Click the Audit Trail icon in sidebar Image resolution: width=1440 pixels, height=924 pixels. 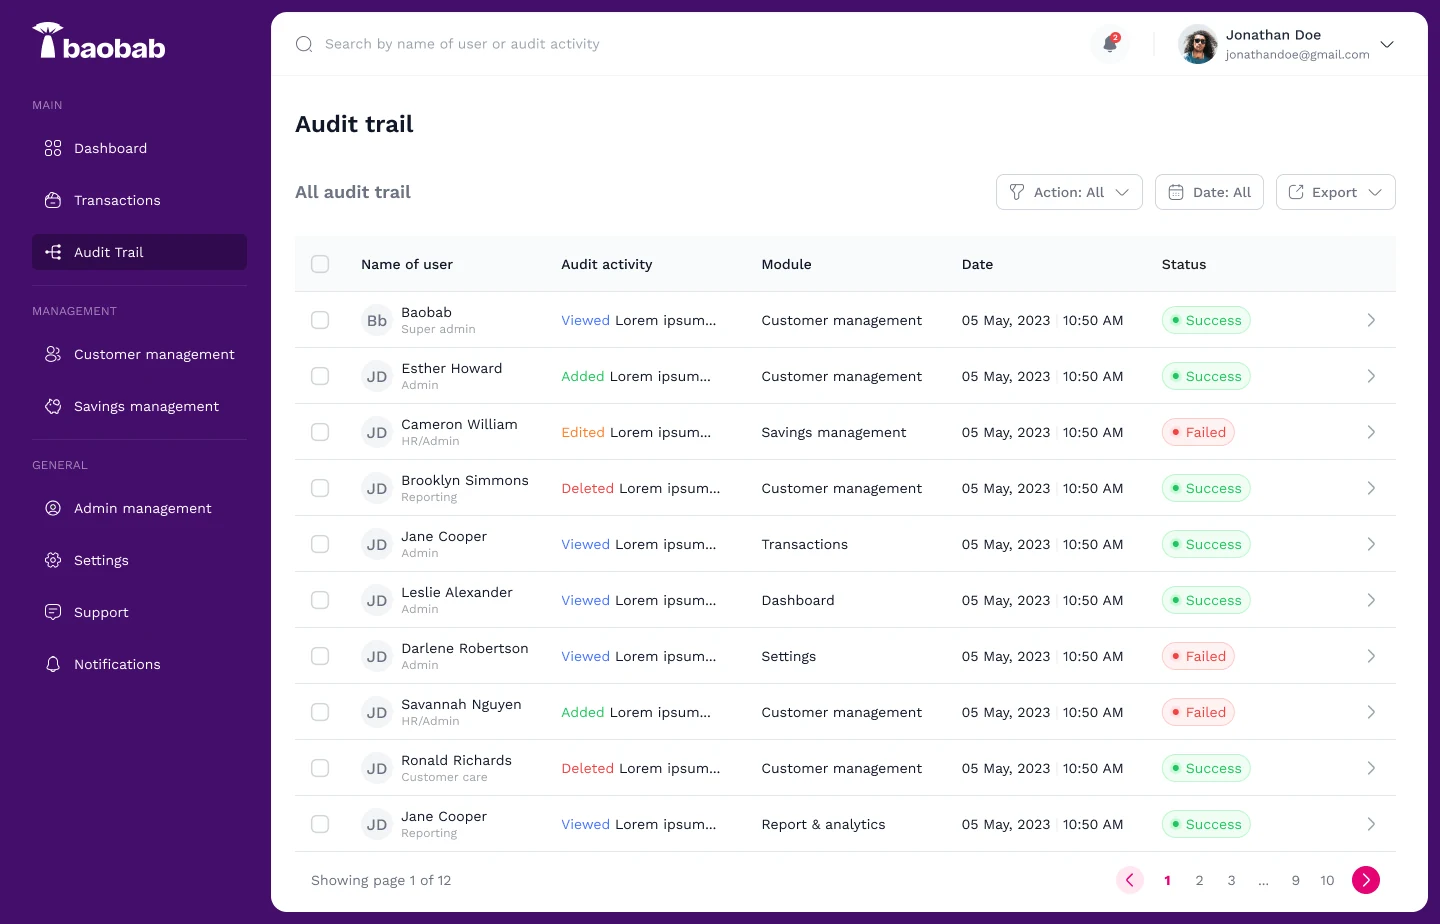[x=53, y=252]
